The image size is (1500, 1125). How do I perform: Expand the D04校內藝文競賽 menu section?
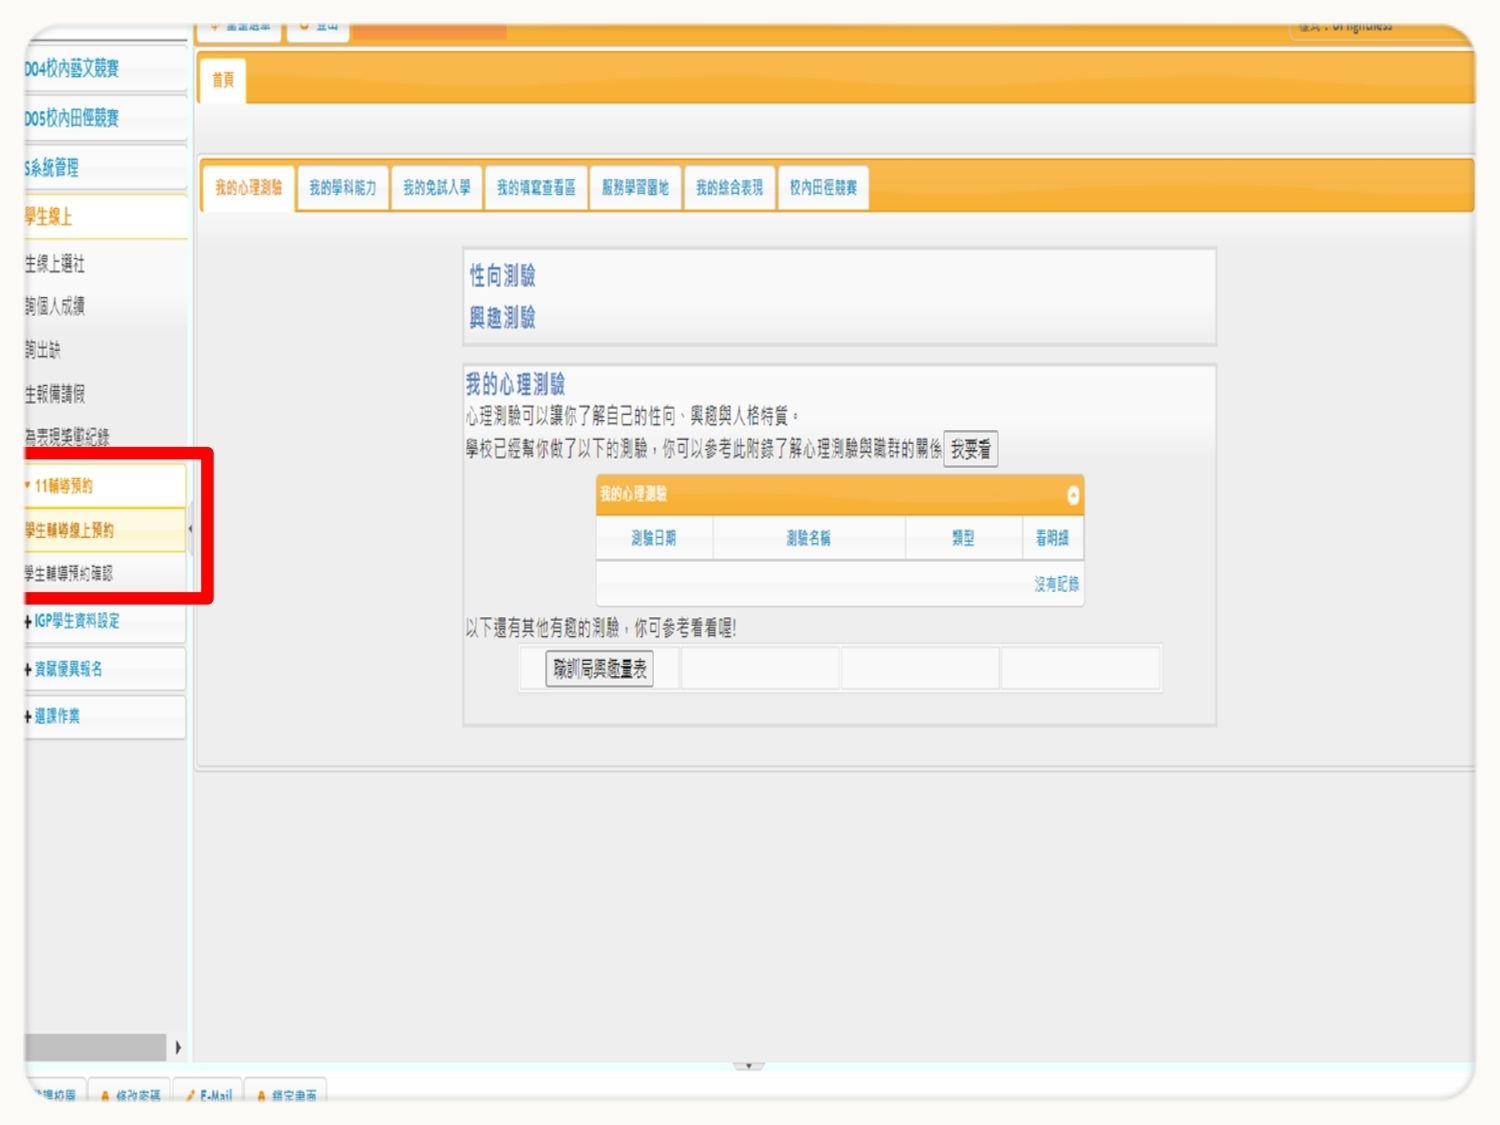(x=72, y=69)
